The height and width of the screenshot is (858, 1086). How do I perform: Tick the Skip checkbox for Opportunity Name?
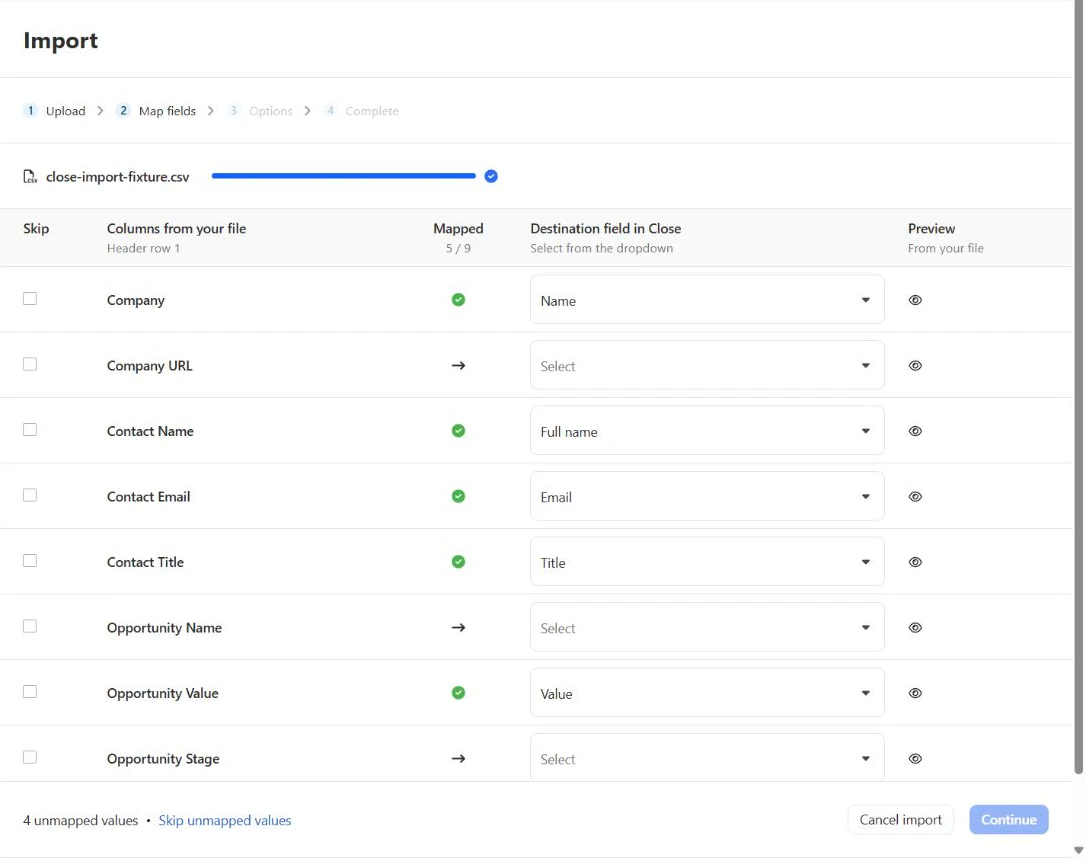[30, 626]
